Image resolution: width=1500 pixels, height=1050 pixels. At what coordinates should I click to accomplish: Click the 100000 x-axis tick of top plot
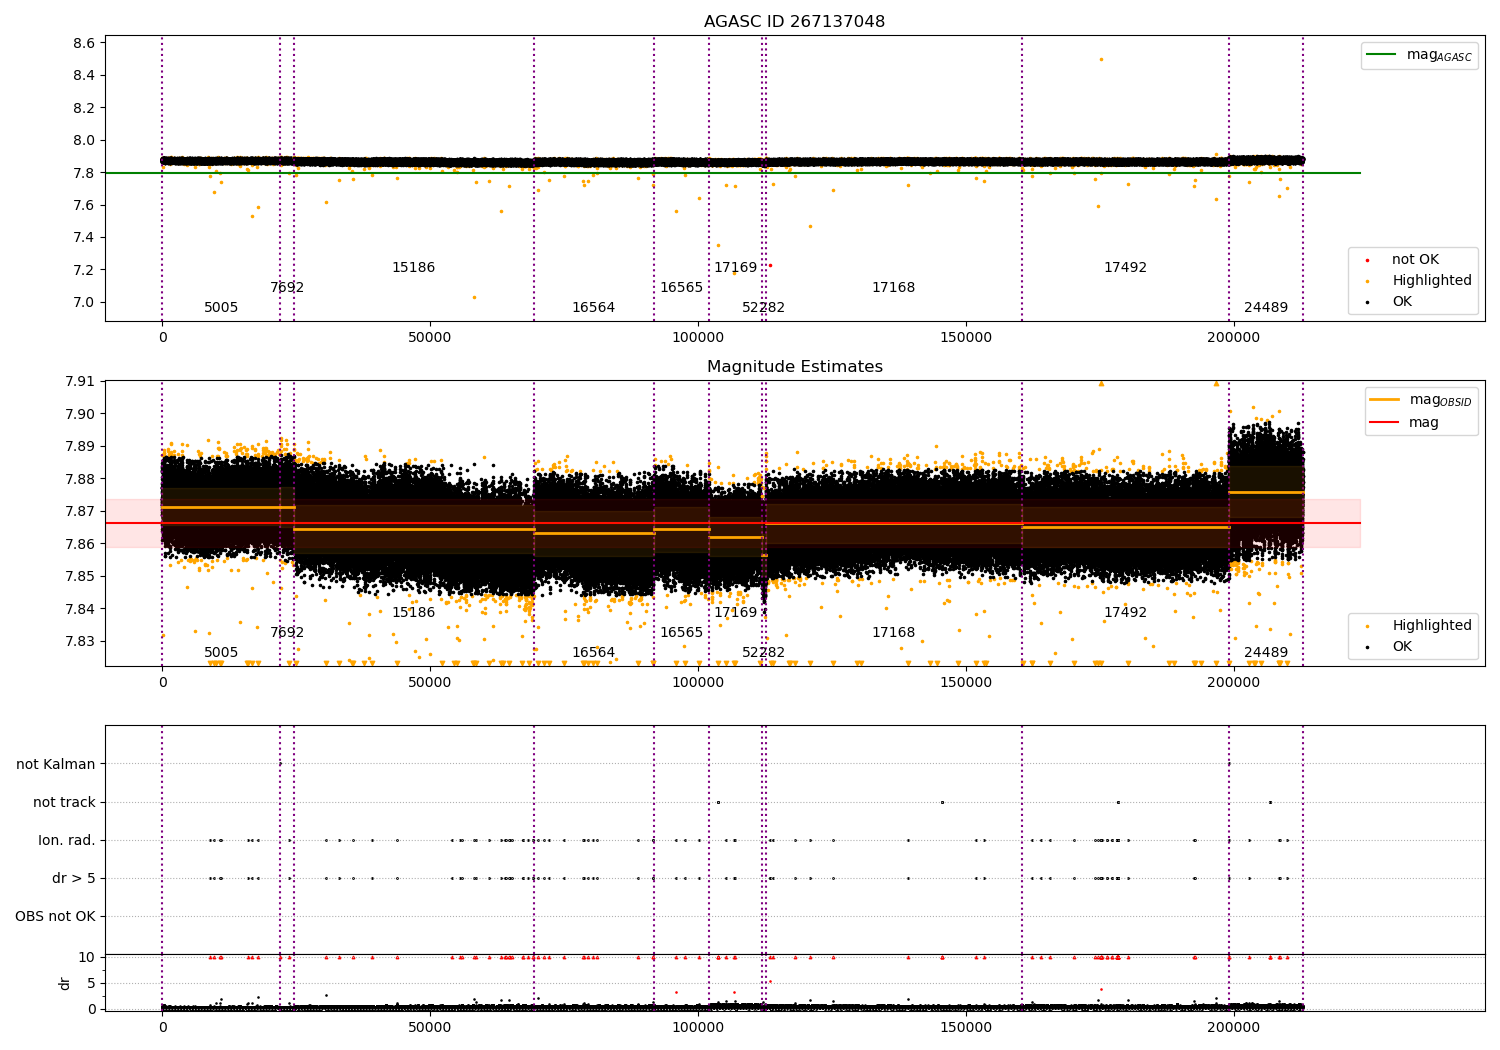(x=698, y=338)
